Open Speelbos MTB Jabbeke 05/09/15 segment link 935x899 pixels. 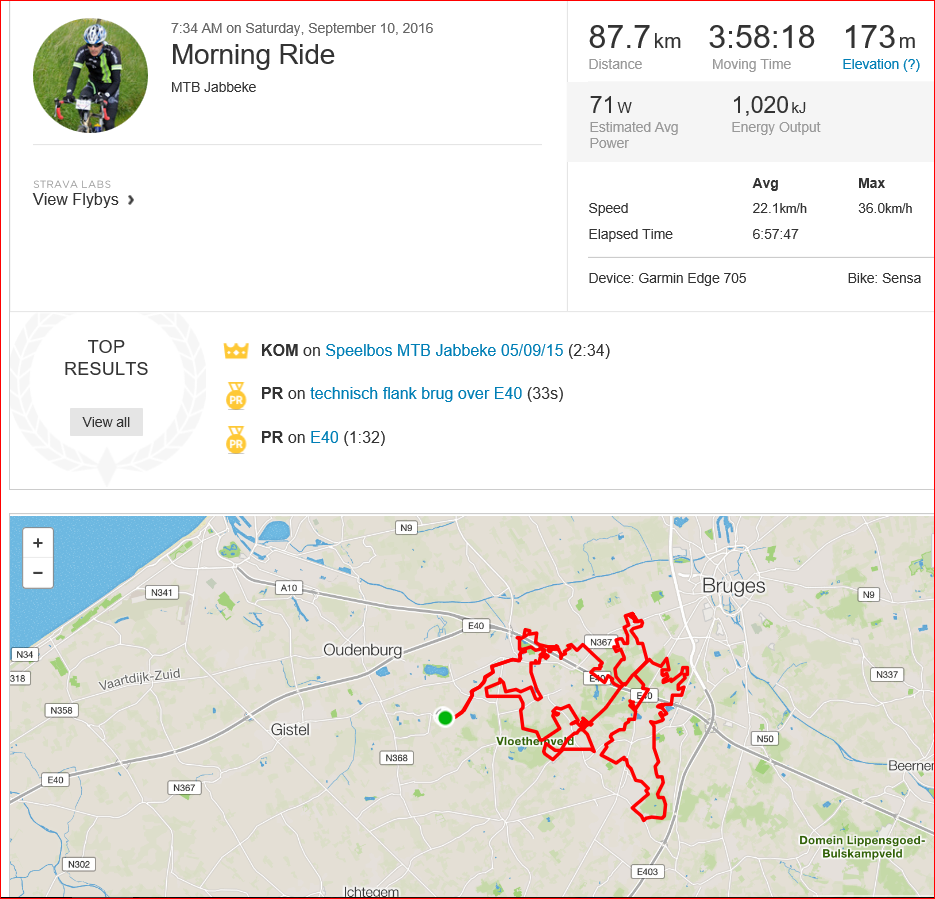click(x=444, y=351)
